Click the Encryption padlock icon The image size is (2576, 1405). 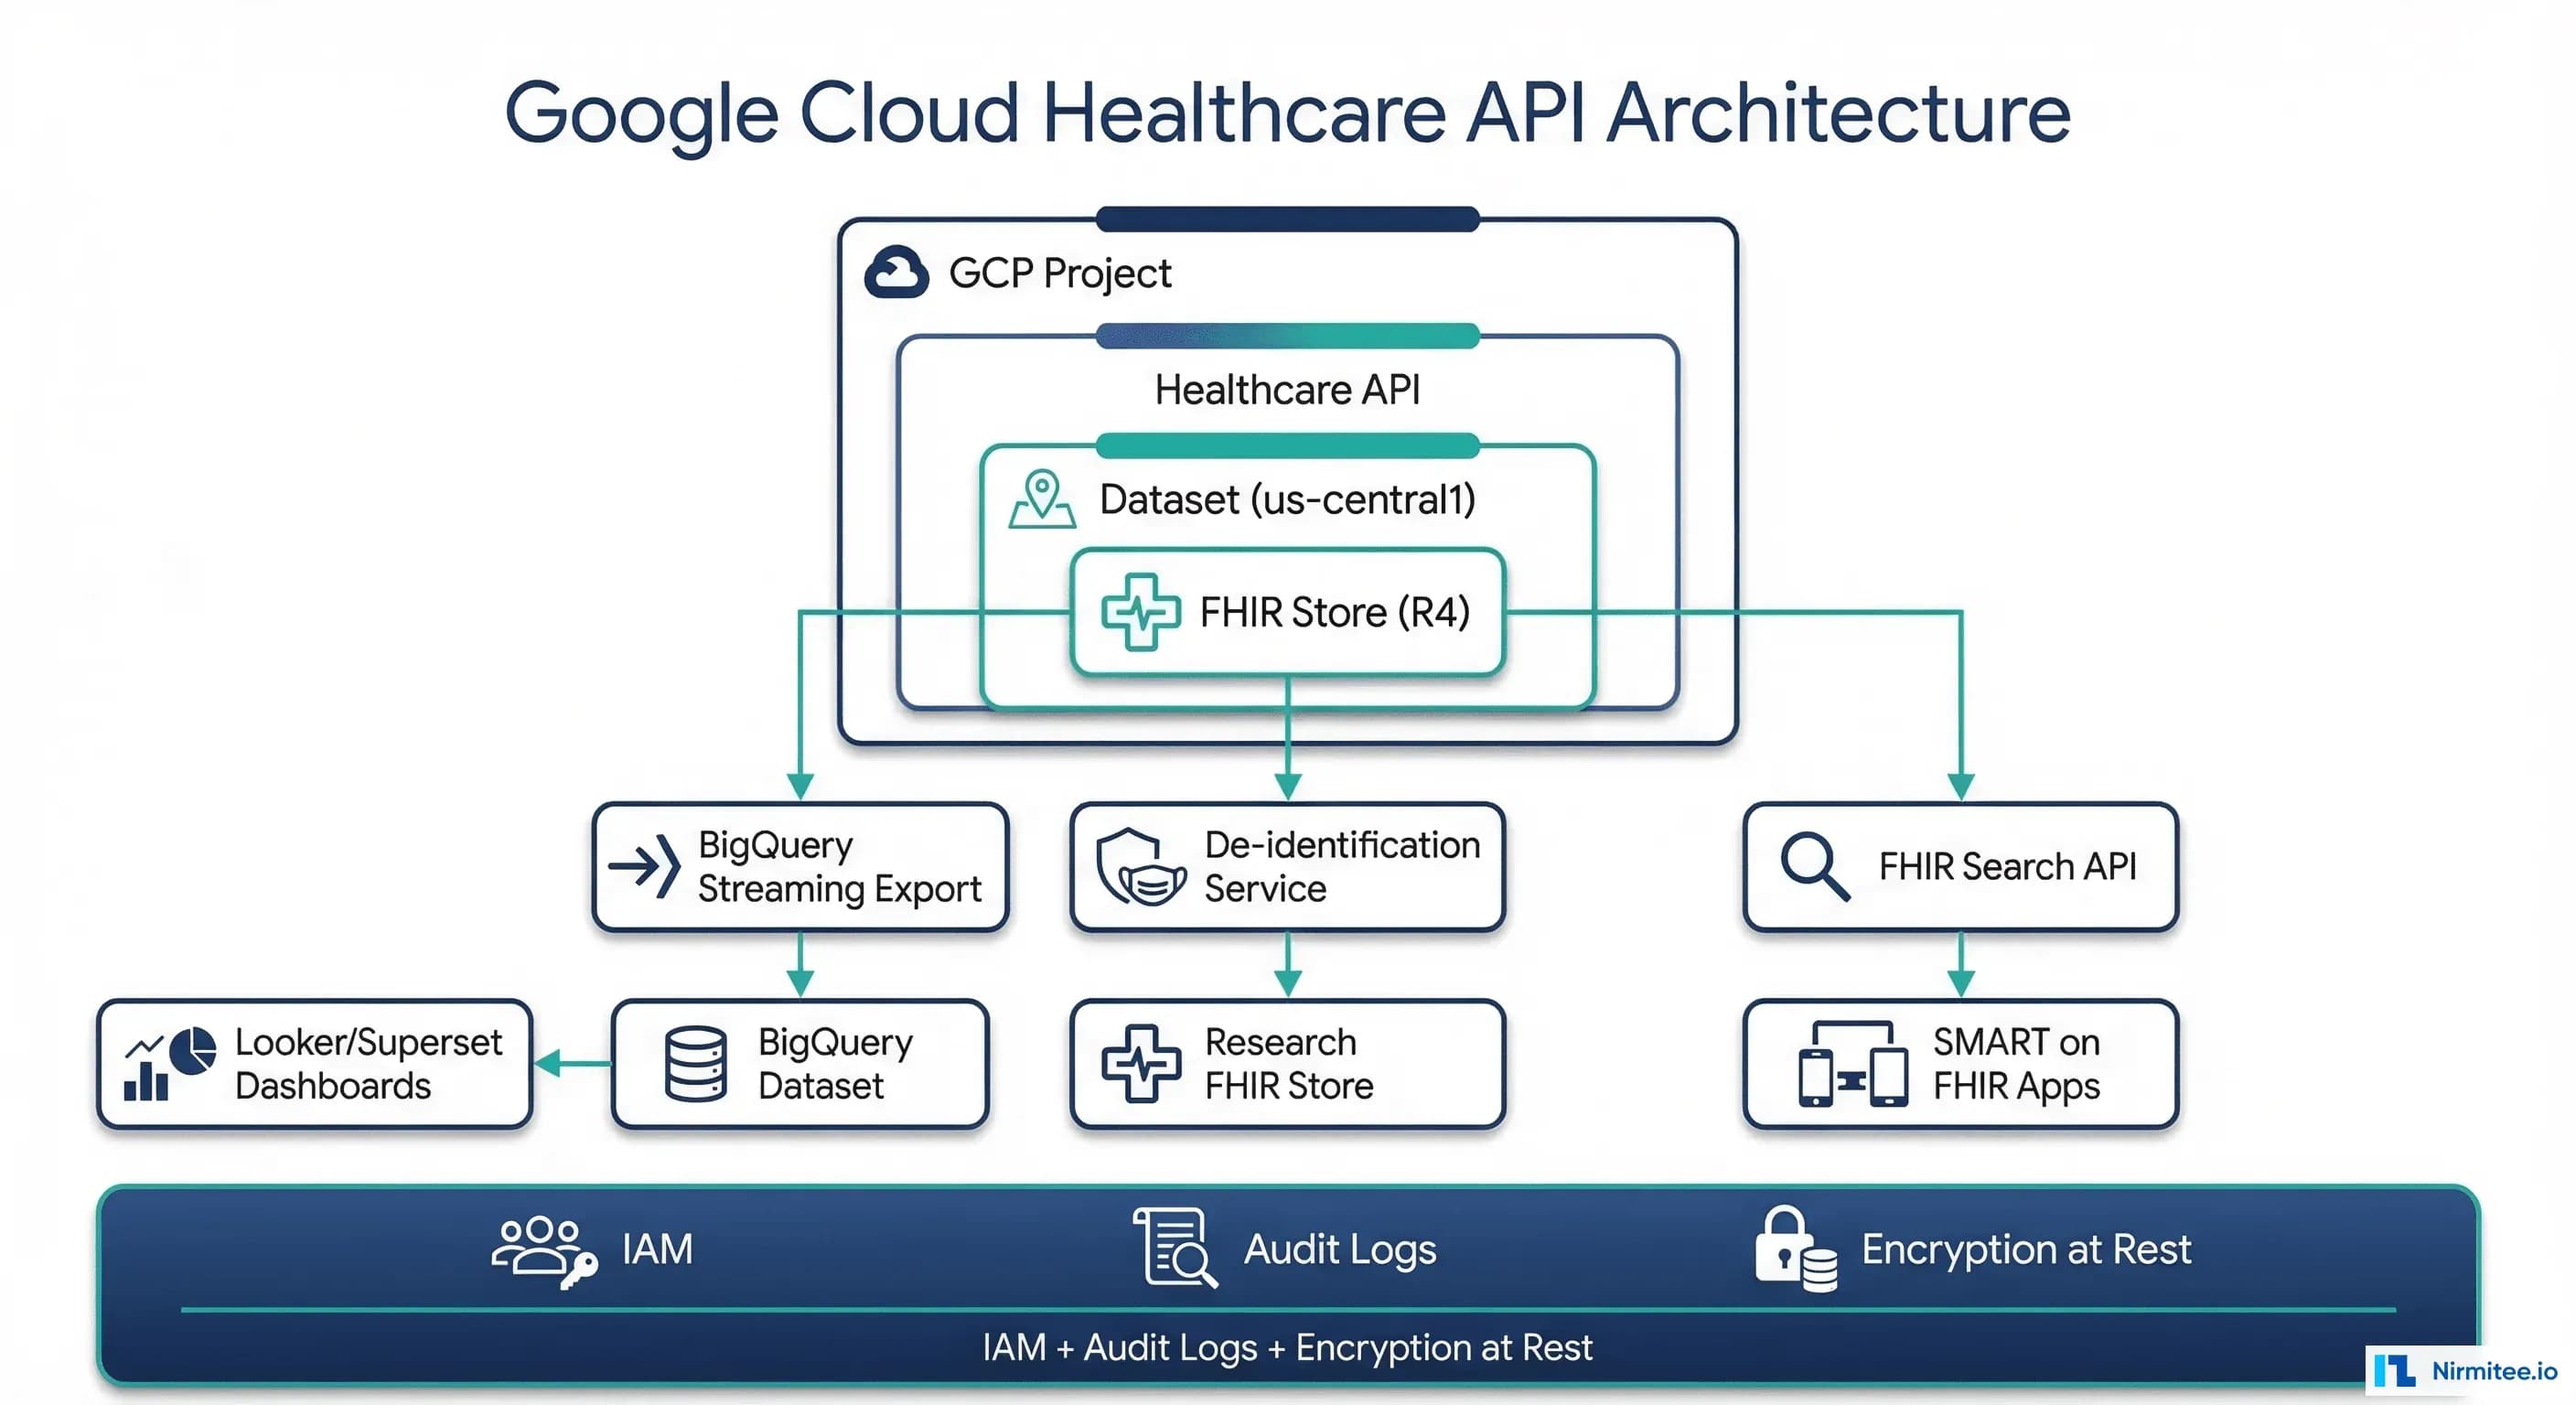coord(1796,1248)
